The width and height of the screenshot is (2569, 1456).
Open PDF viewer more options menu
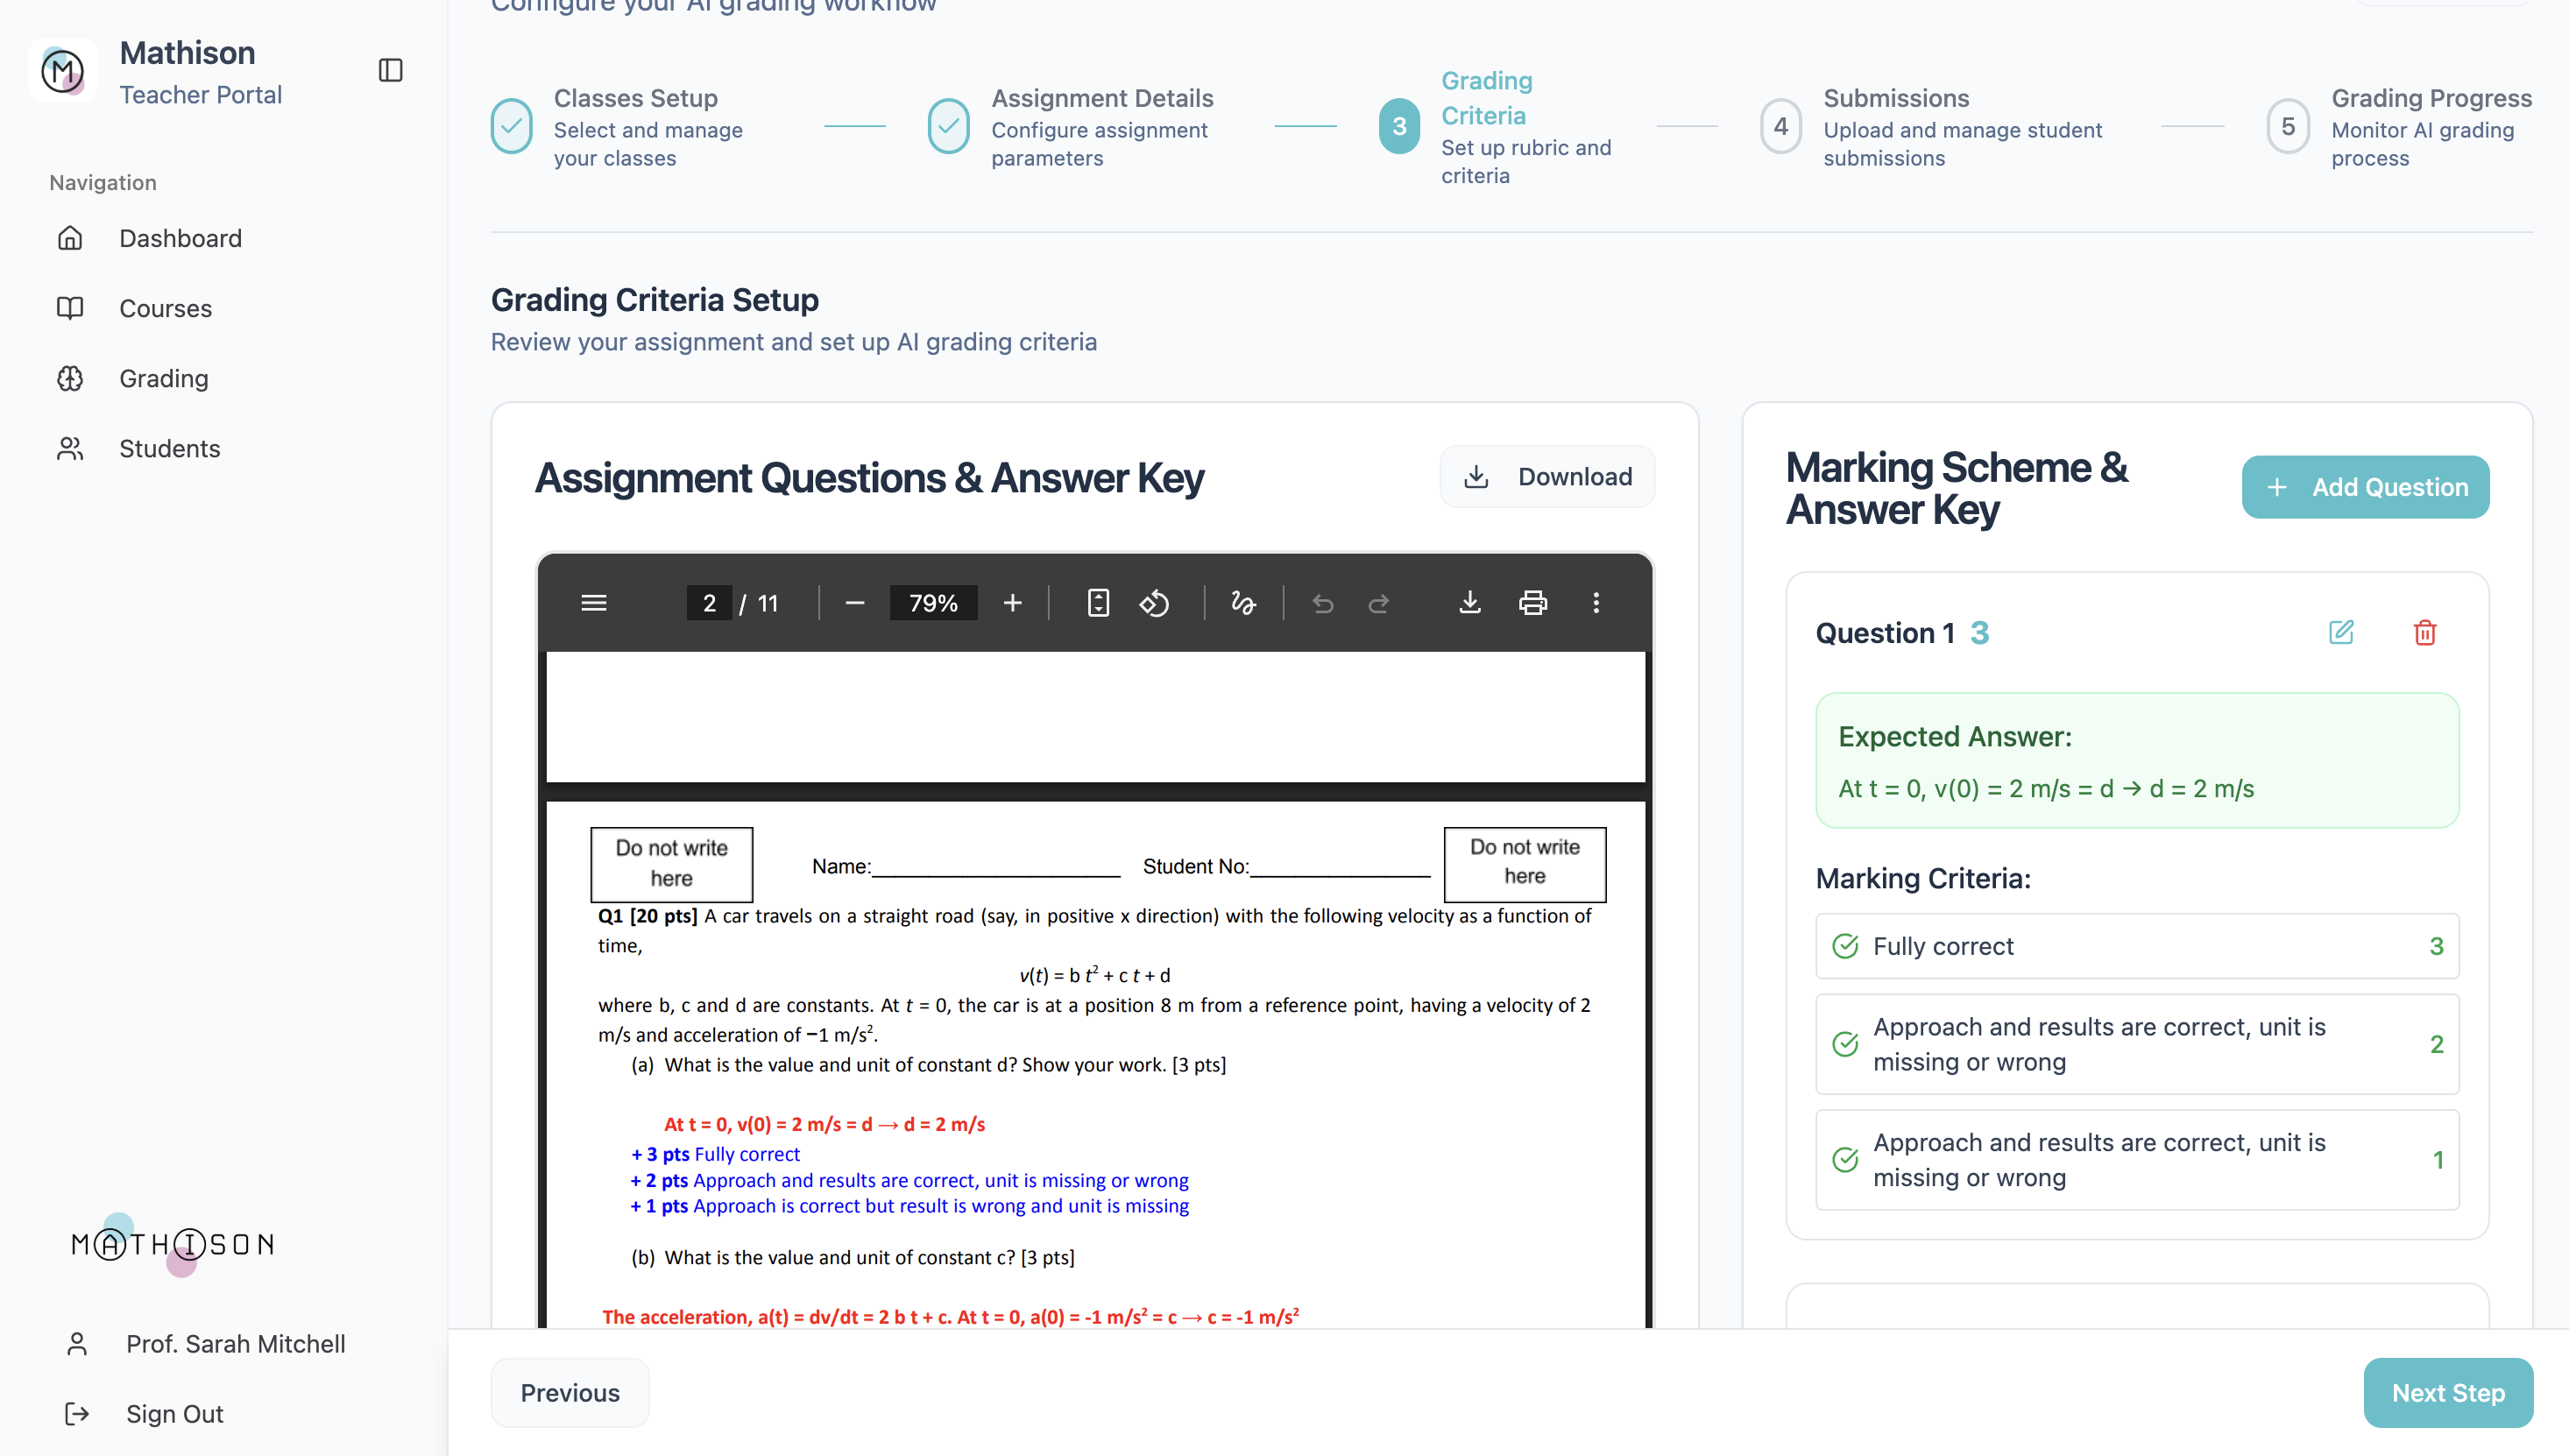pos(1596,603)
